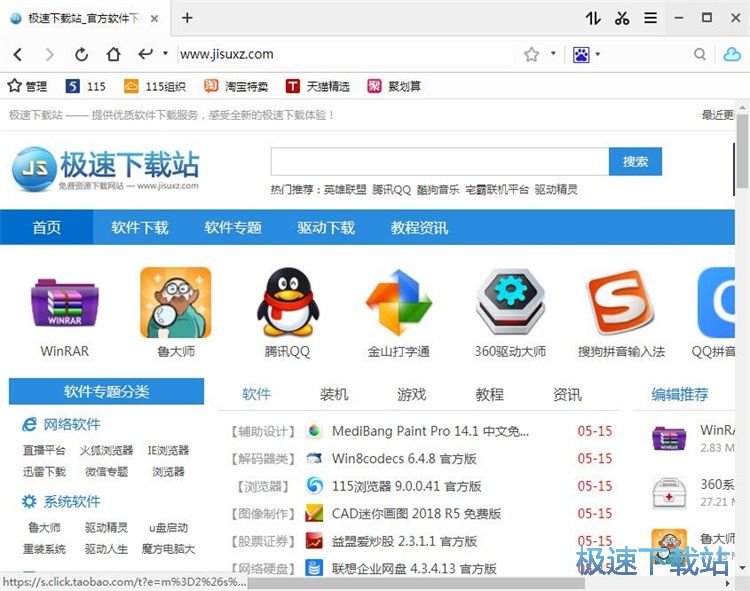Open the 英雄联盟 hot recommendation link
This screenshot has height=591, width=750.
click(345, 190)
